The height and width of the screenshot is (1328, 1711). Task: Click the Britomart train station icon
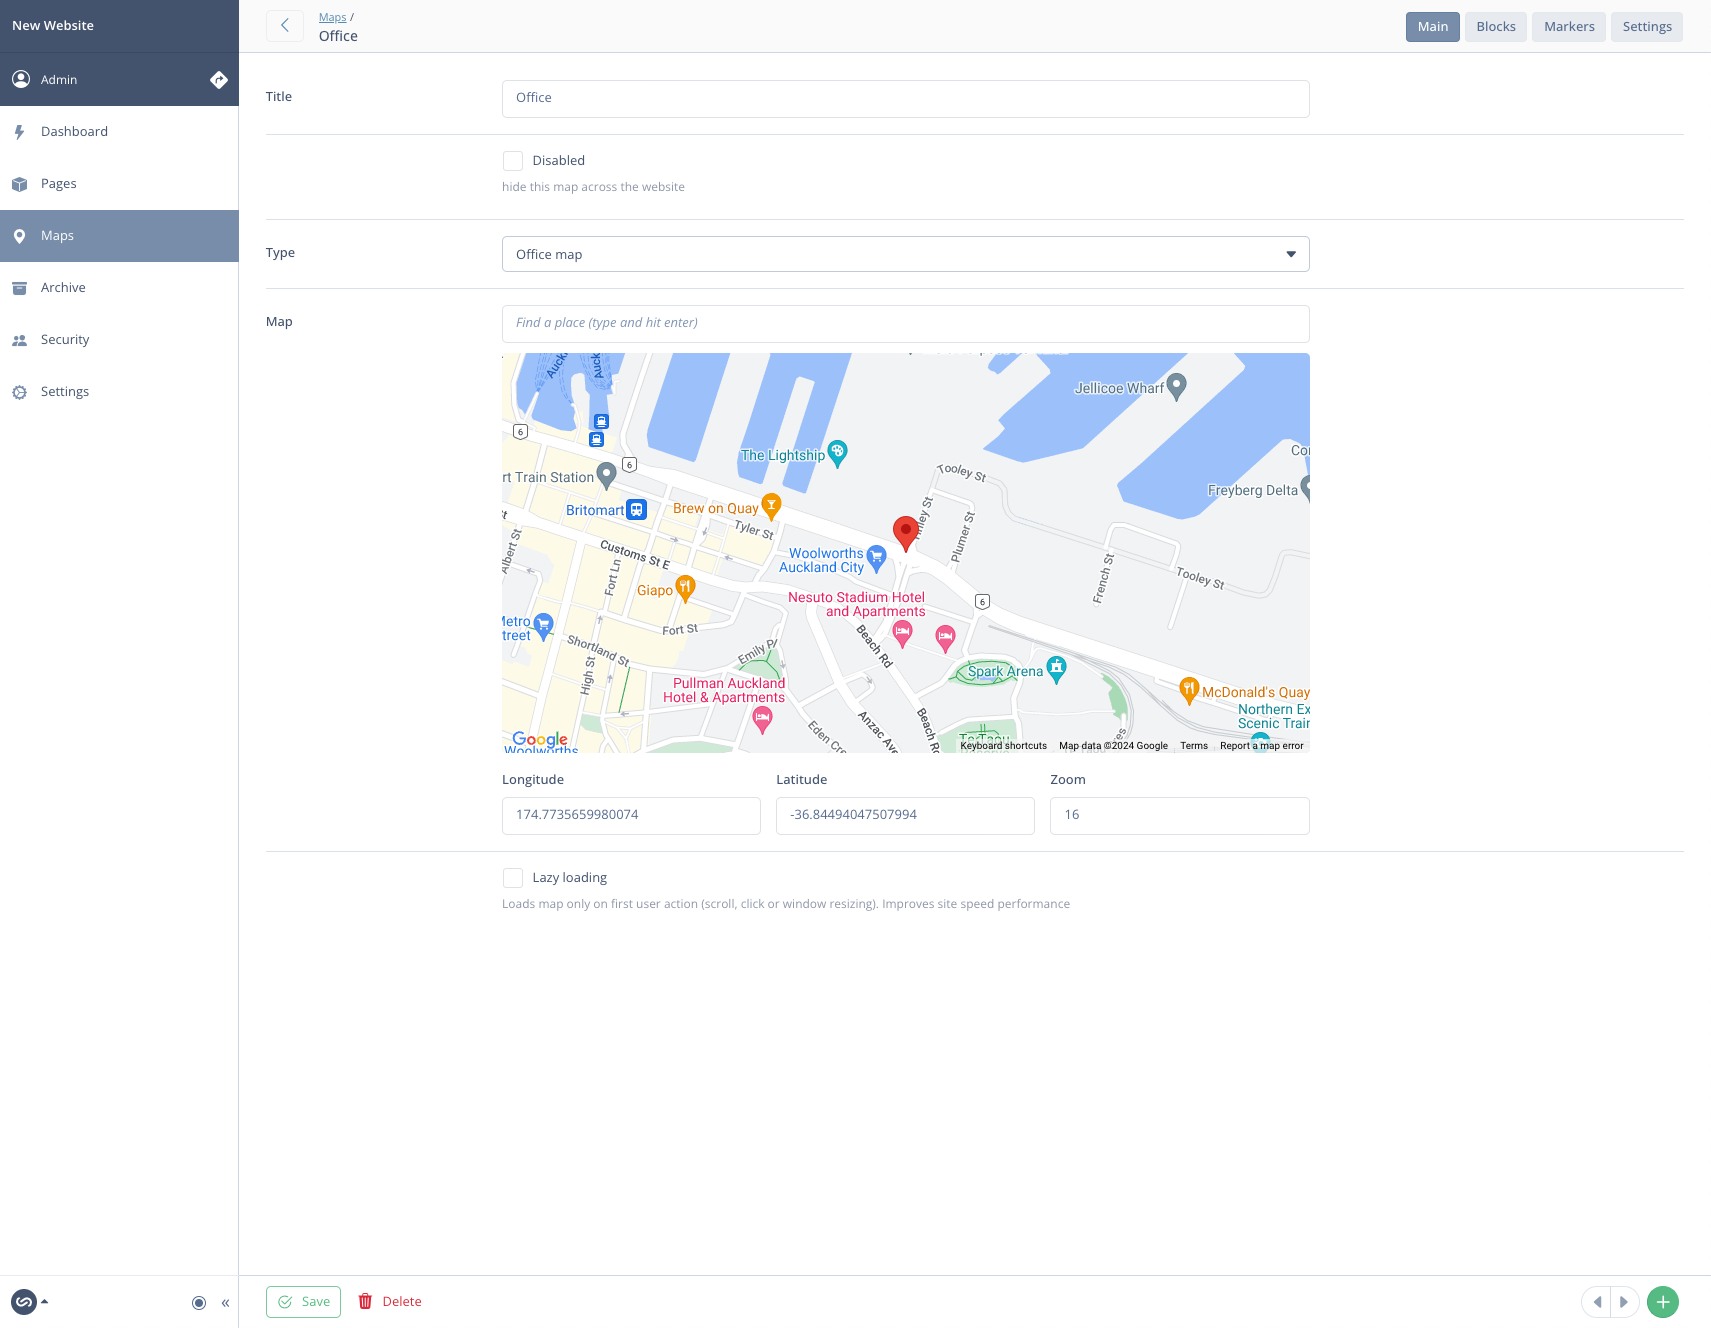point(636,510)
